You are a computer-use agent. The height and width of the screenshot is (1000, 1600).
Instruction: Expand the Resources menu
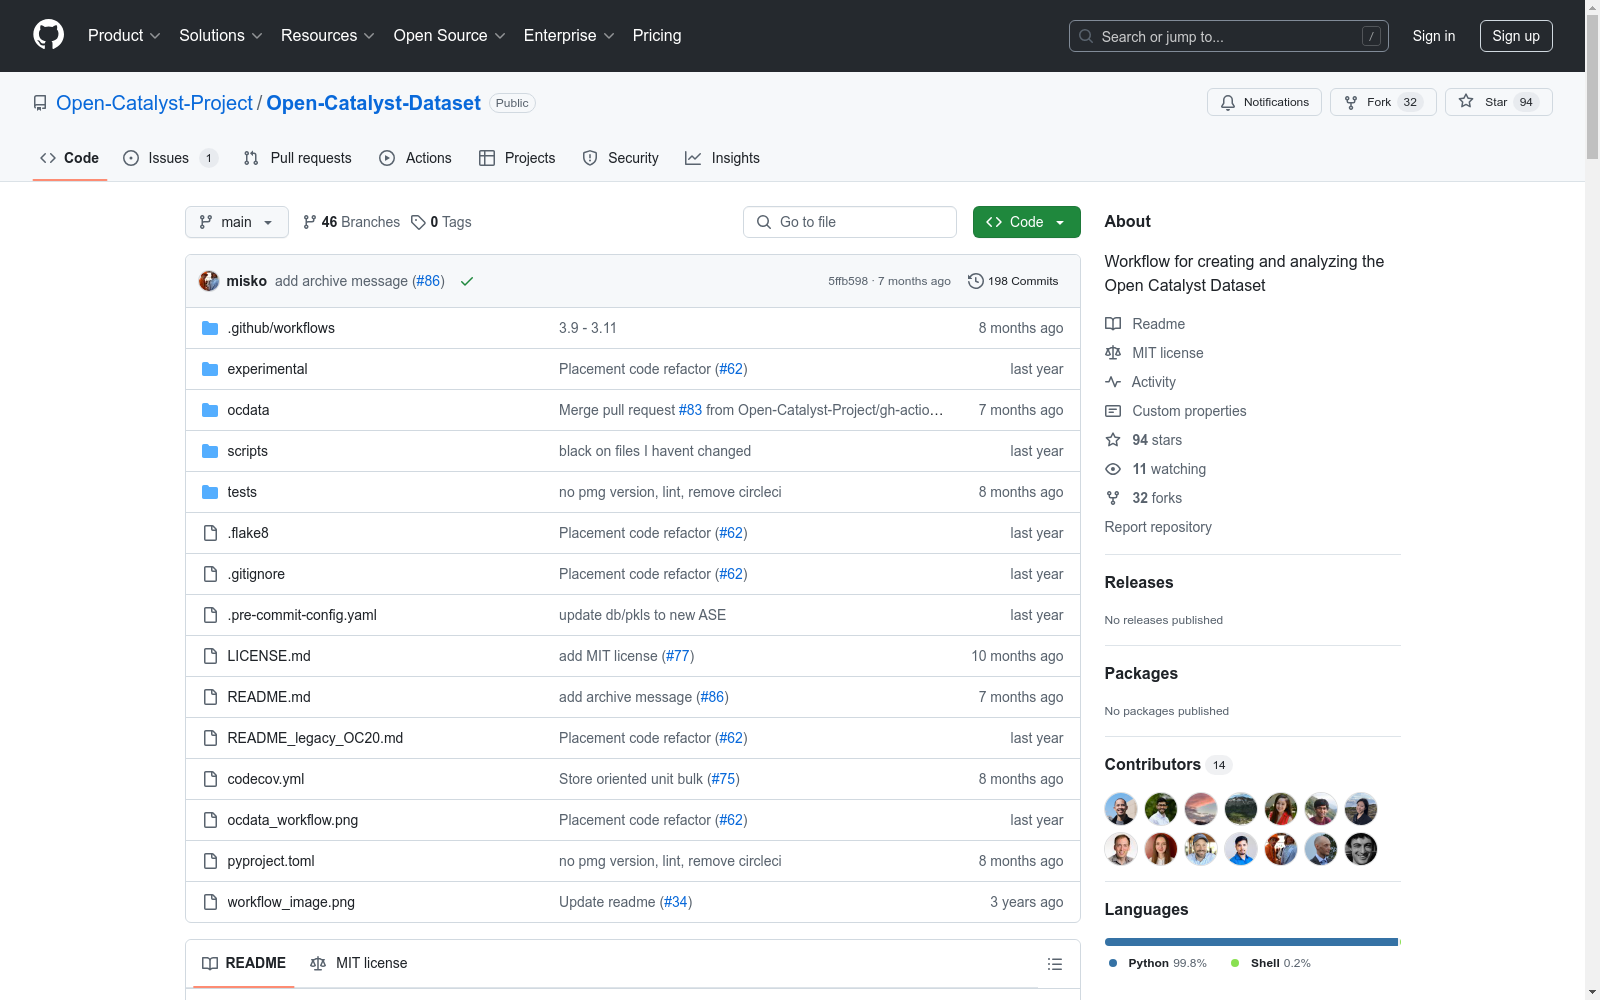point(328,35)
